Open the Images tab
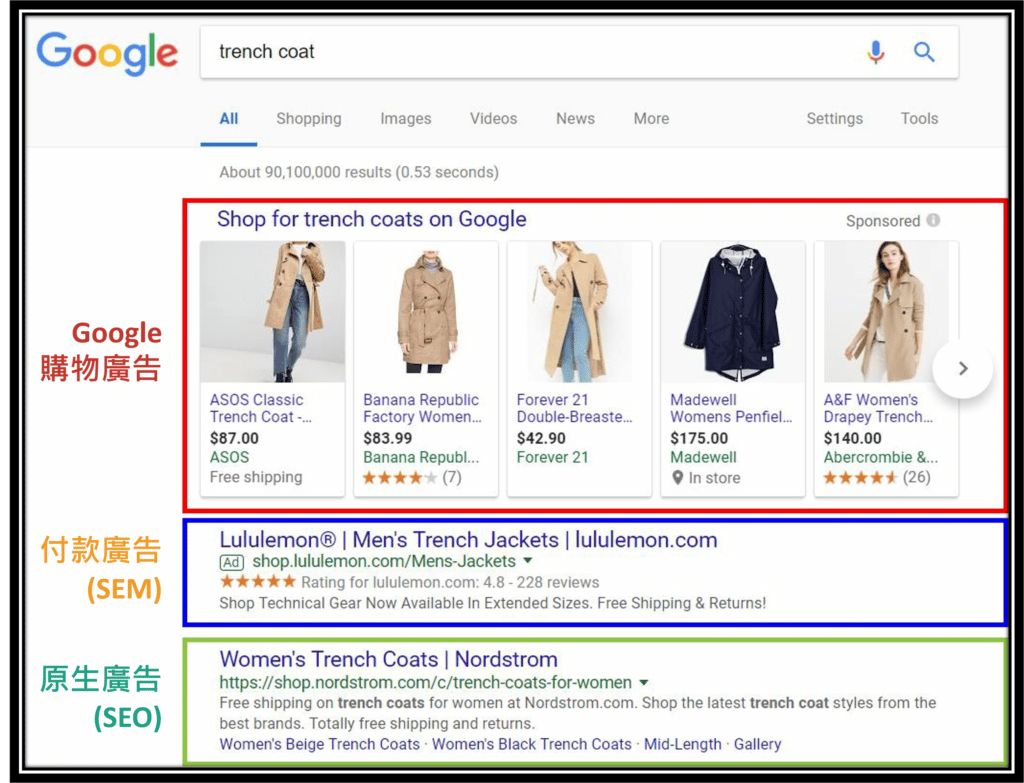Image resolution: width=1024 pixels, height=783 pixels. coord(406,119)
